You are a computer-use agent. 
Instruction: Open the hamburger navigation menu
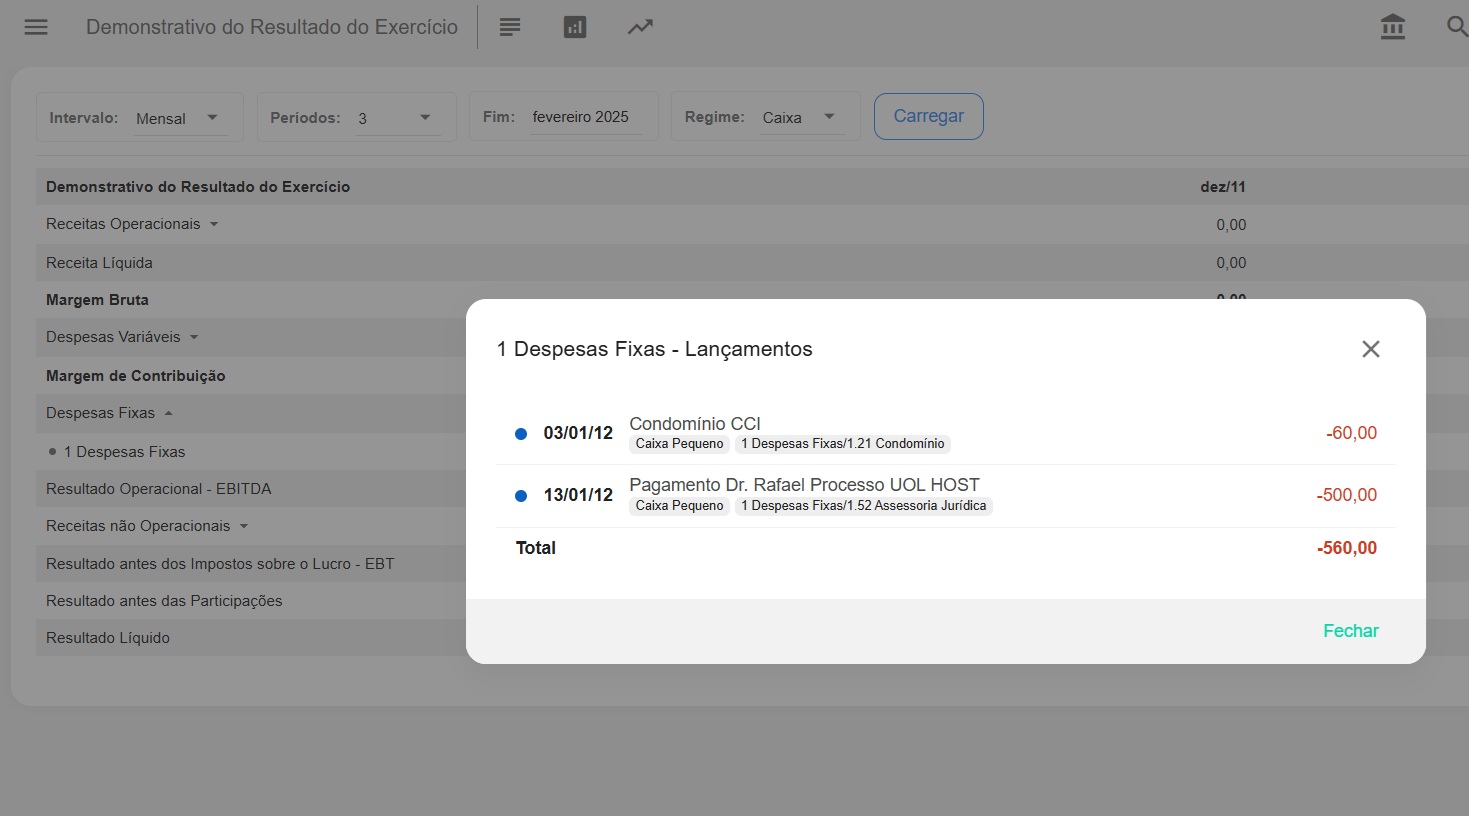point(36,27)
